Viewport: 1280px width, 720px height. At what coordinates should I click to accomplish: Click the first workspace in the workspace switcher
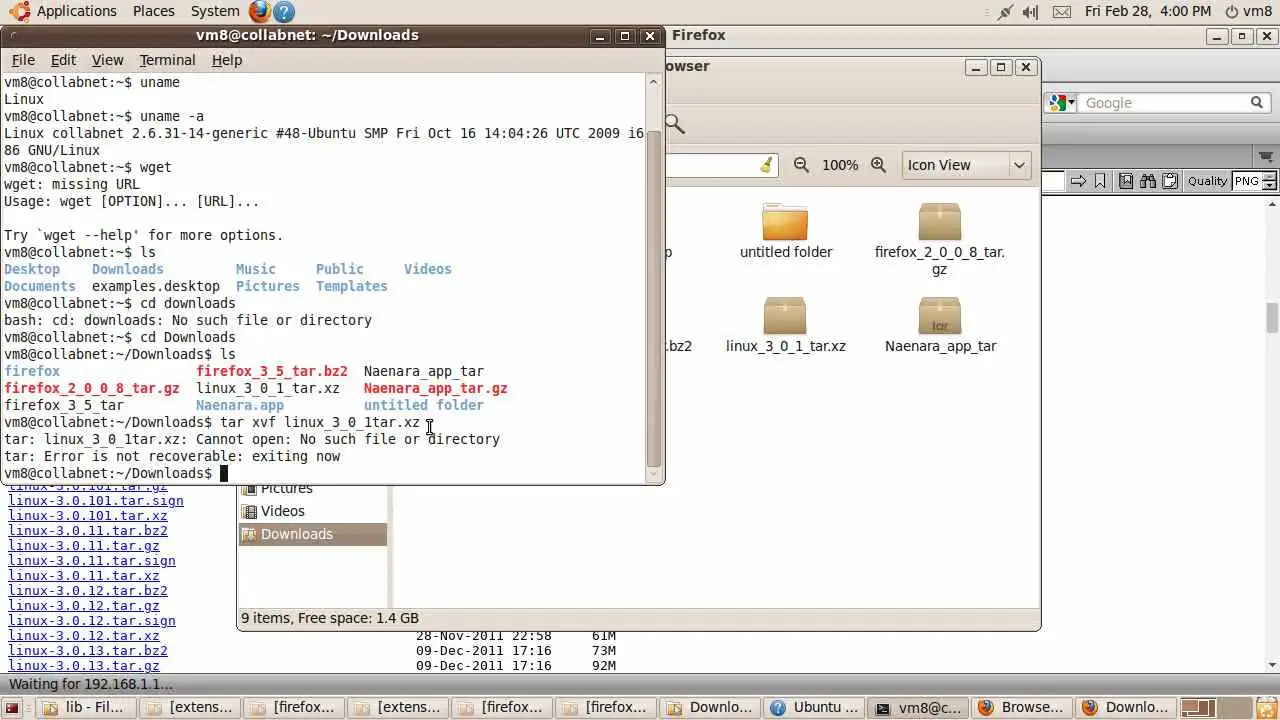tap(1197, 708)
